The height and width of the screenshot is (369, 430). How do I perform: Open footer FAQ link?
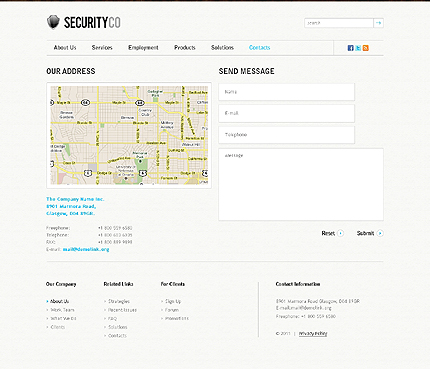(112, 318)
